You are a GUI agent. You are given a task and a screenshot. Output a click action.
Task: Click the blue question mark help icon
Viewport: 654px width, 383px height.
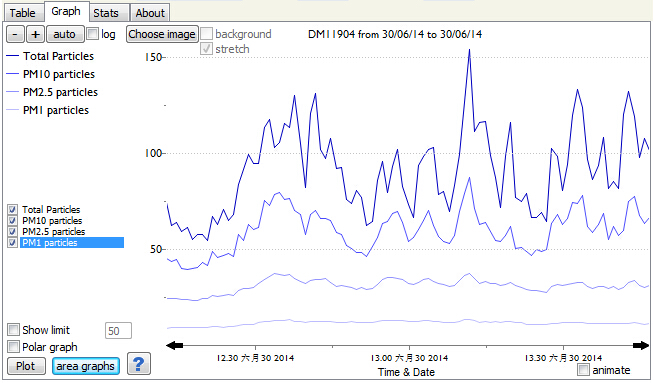pos(139,364)
